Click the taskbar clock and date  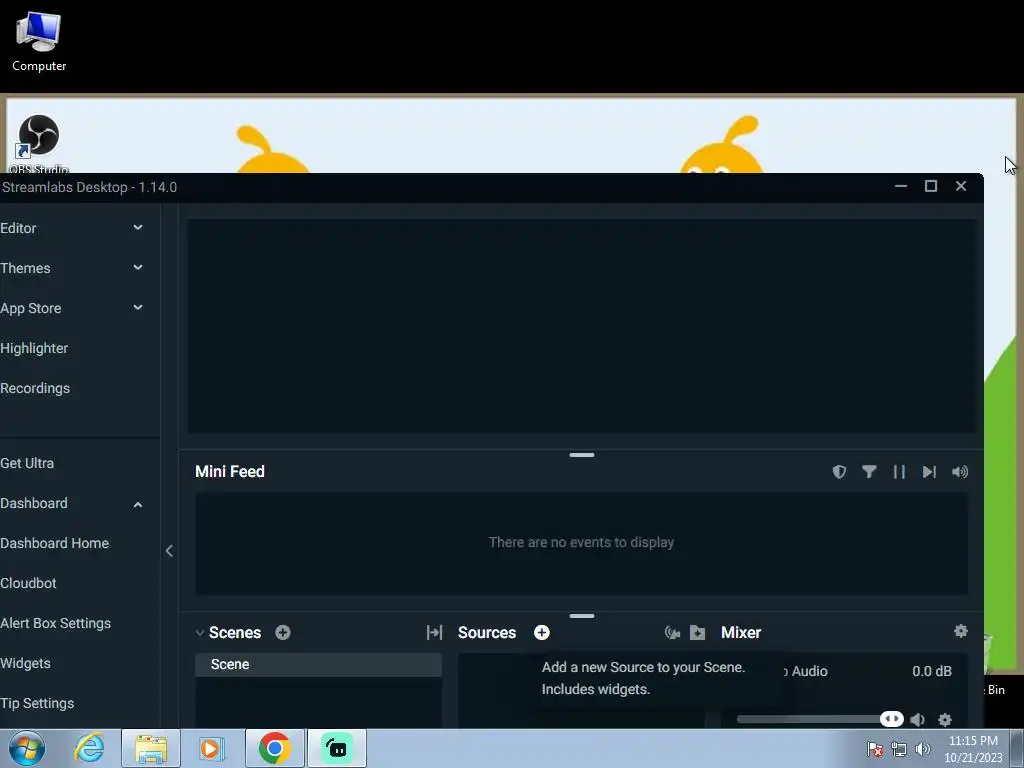(973, 749)
